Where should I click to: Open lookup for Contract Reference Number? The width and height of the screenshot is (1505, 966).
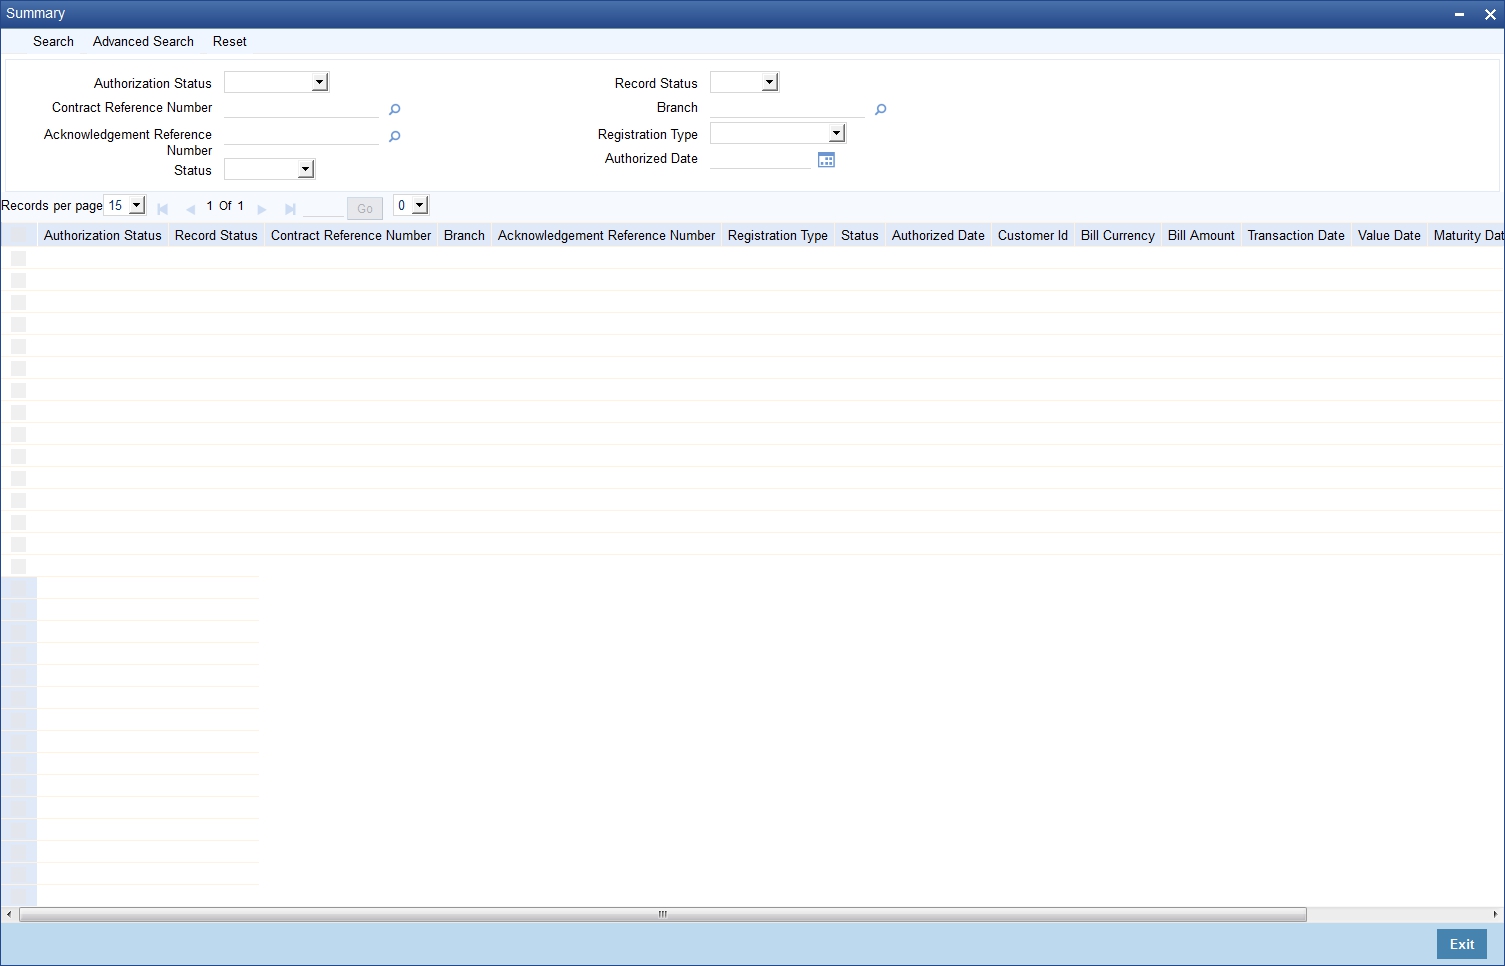pyautogui.click(x=394, y=110)
